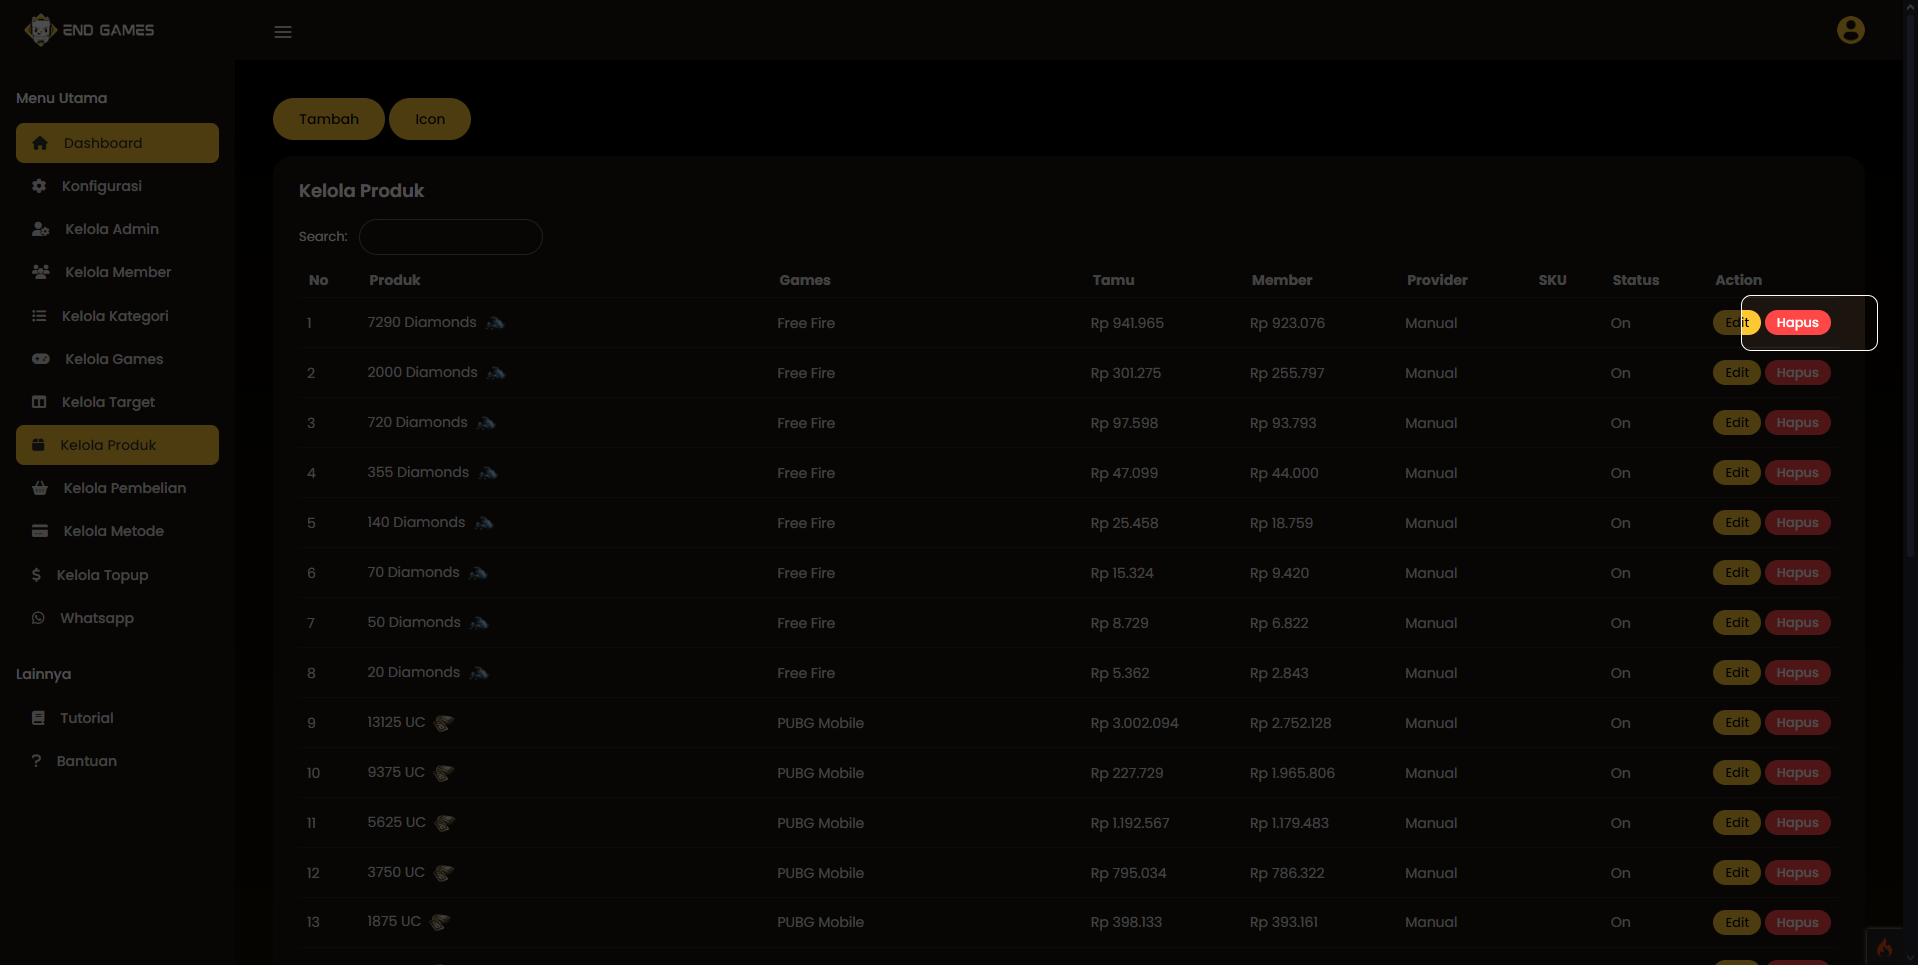Open Kelola Kategori page
The height and width of the screenshot is (965, 1918).
tap(117, 316)
